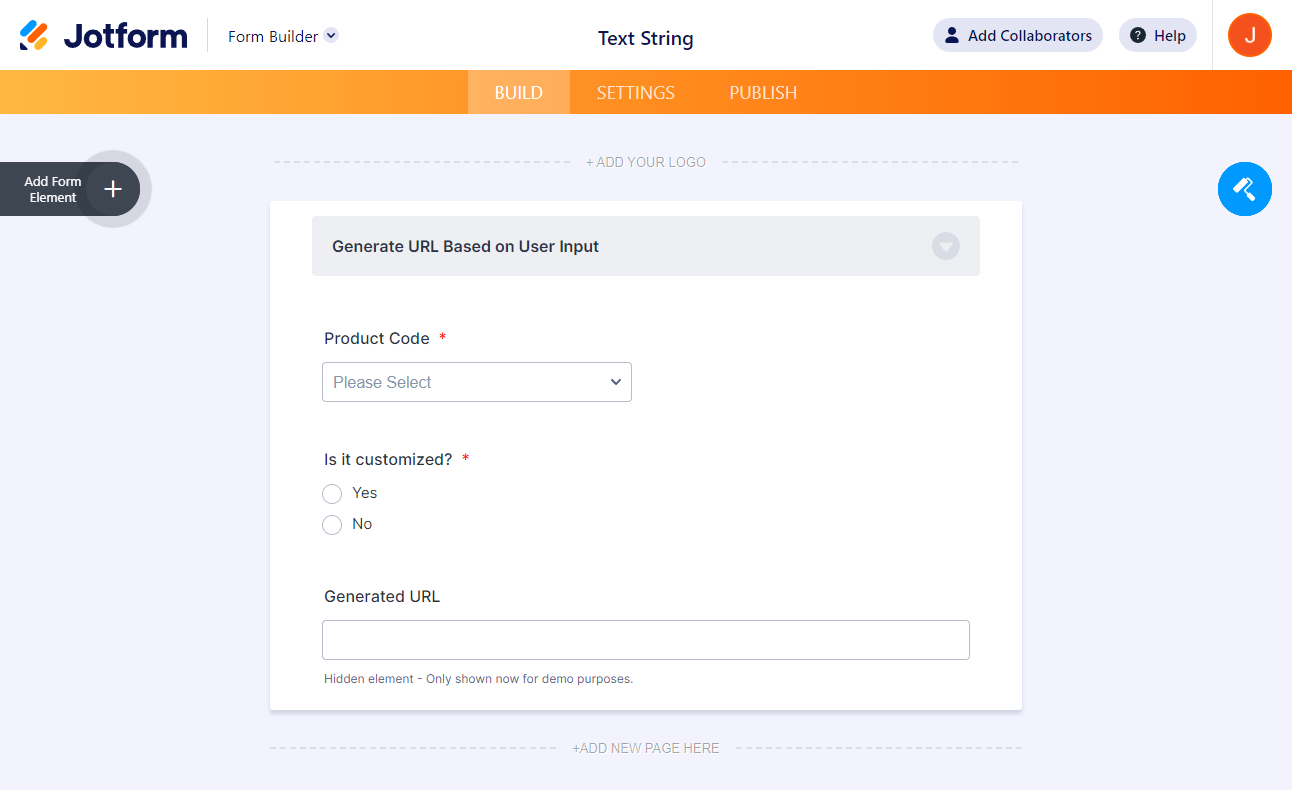The width and height of the screenshot is (1292, 790).
Task: Select the Generate URL header text
Action: pos(465,247)
